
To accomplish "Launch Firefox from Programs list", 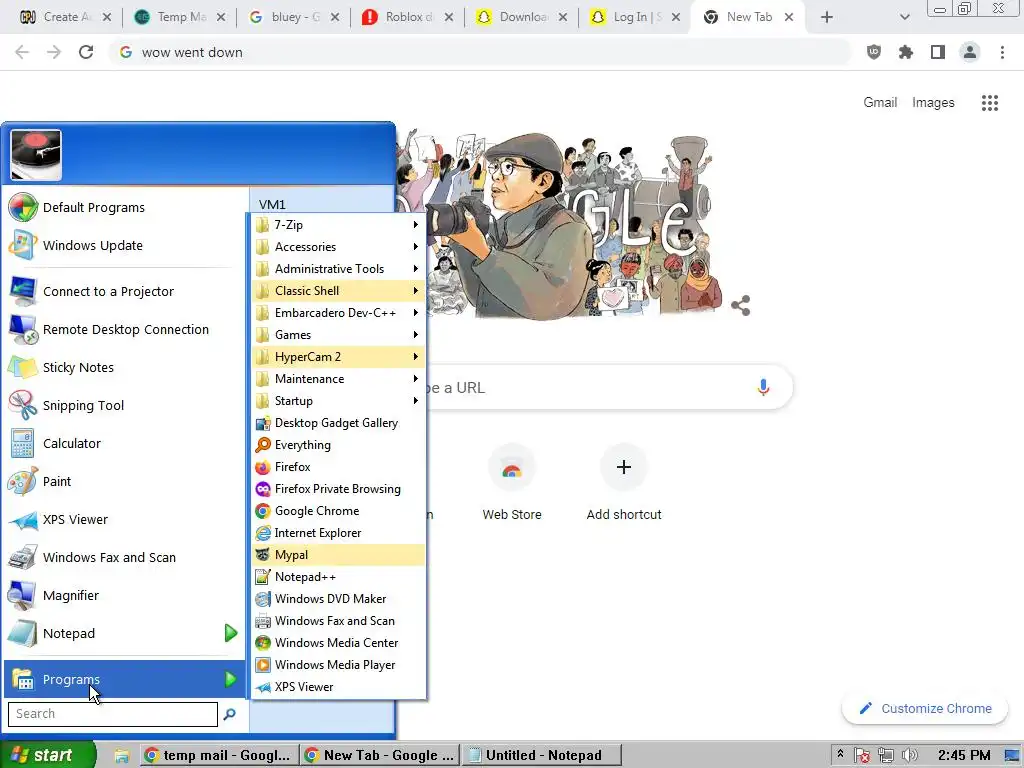I will [338, 467].
